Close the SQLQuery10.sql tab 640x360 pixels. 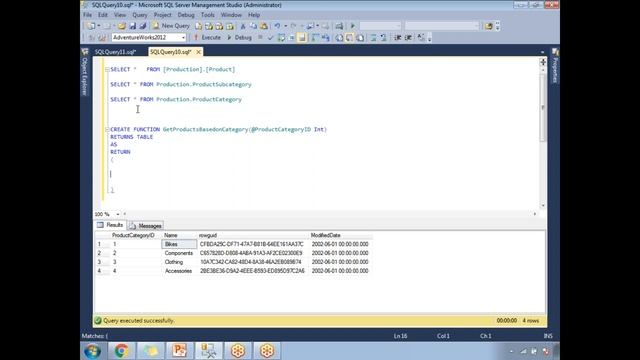coord(198,52)
